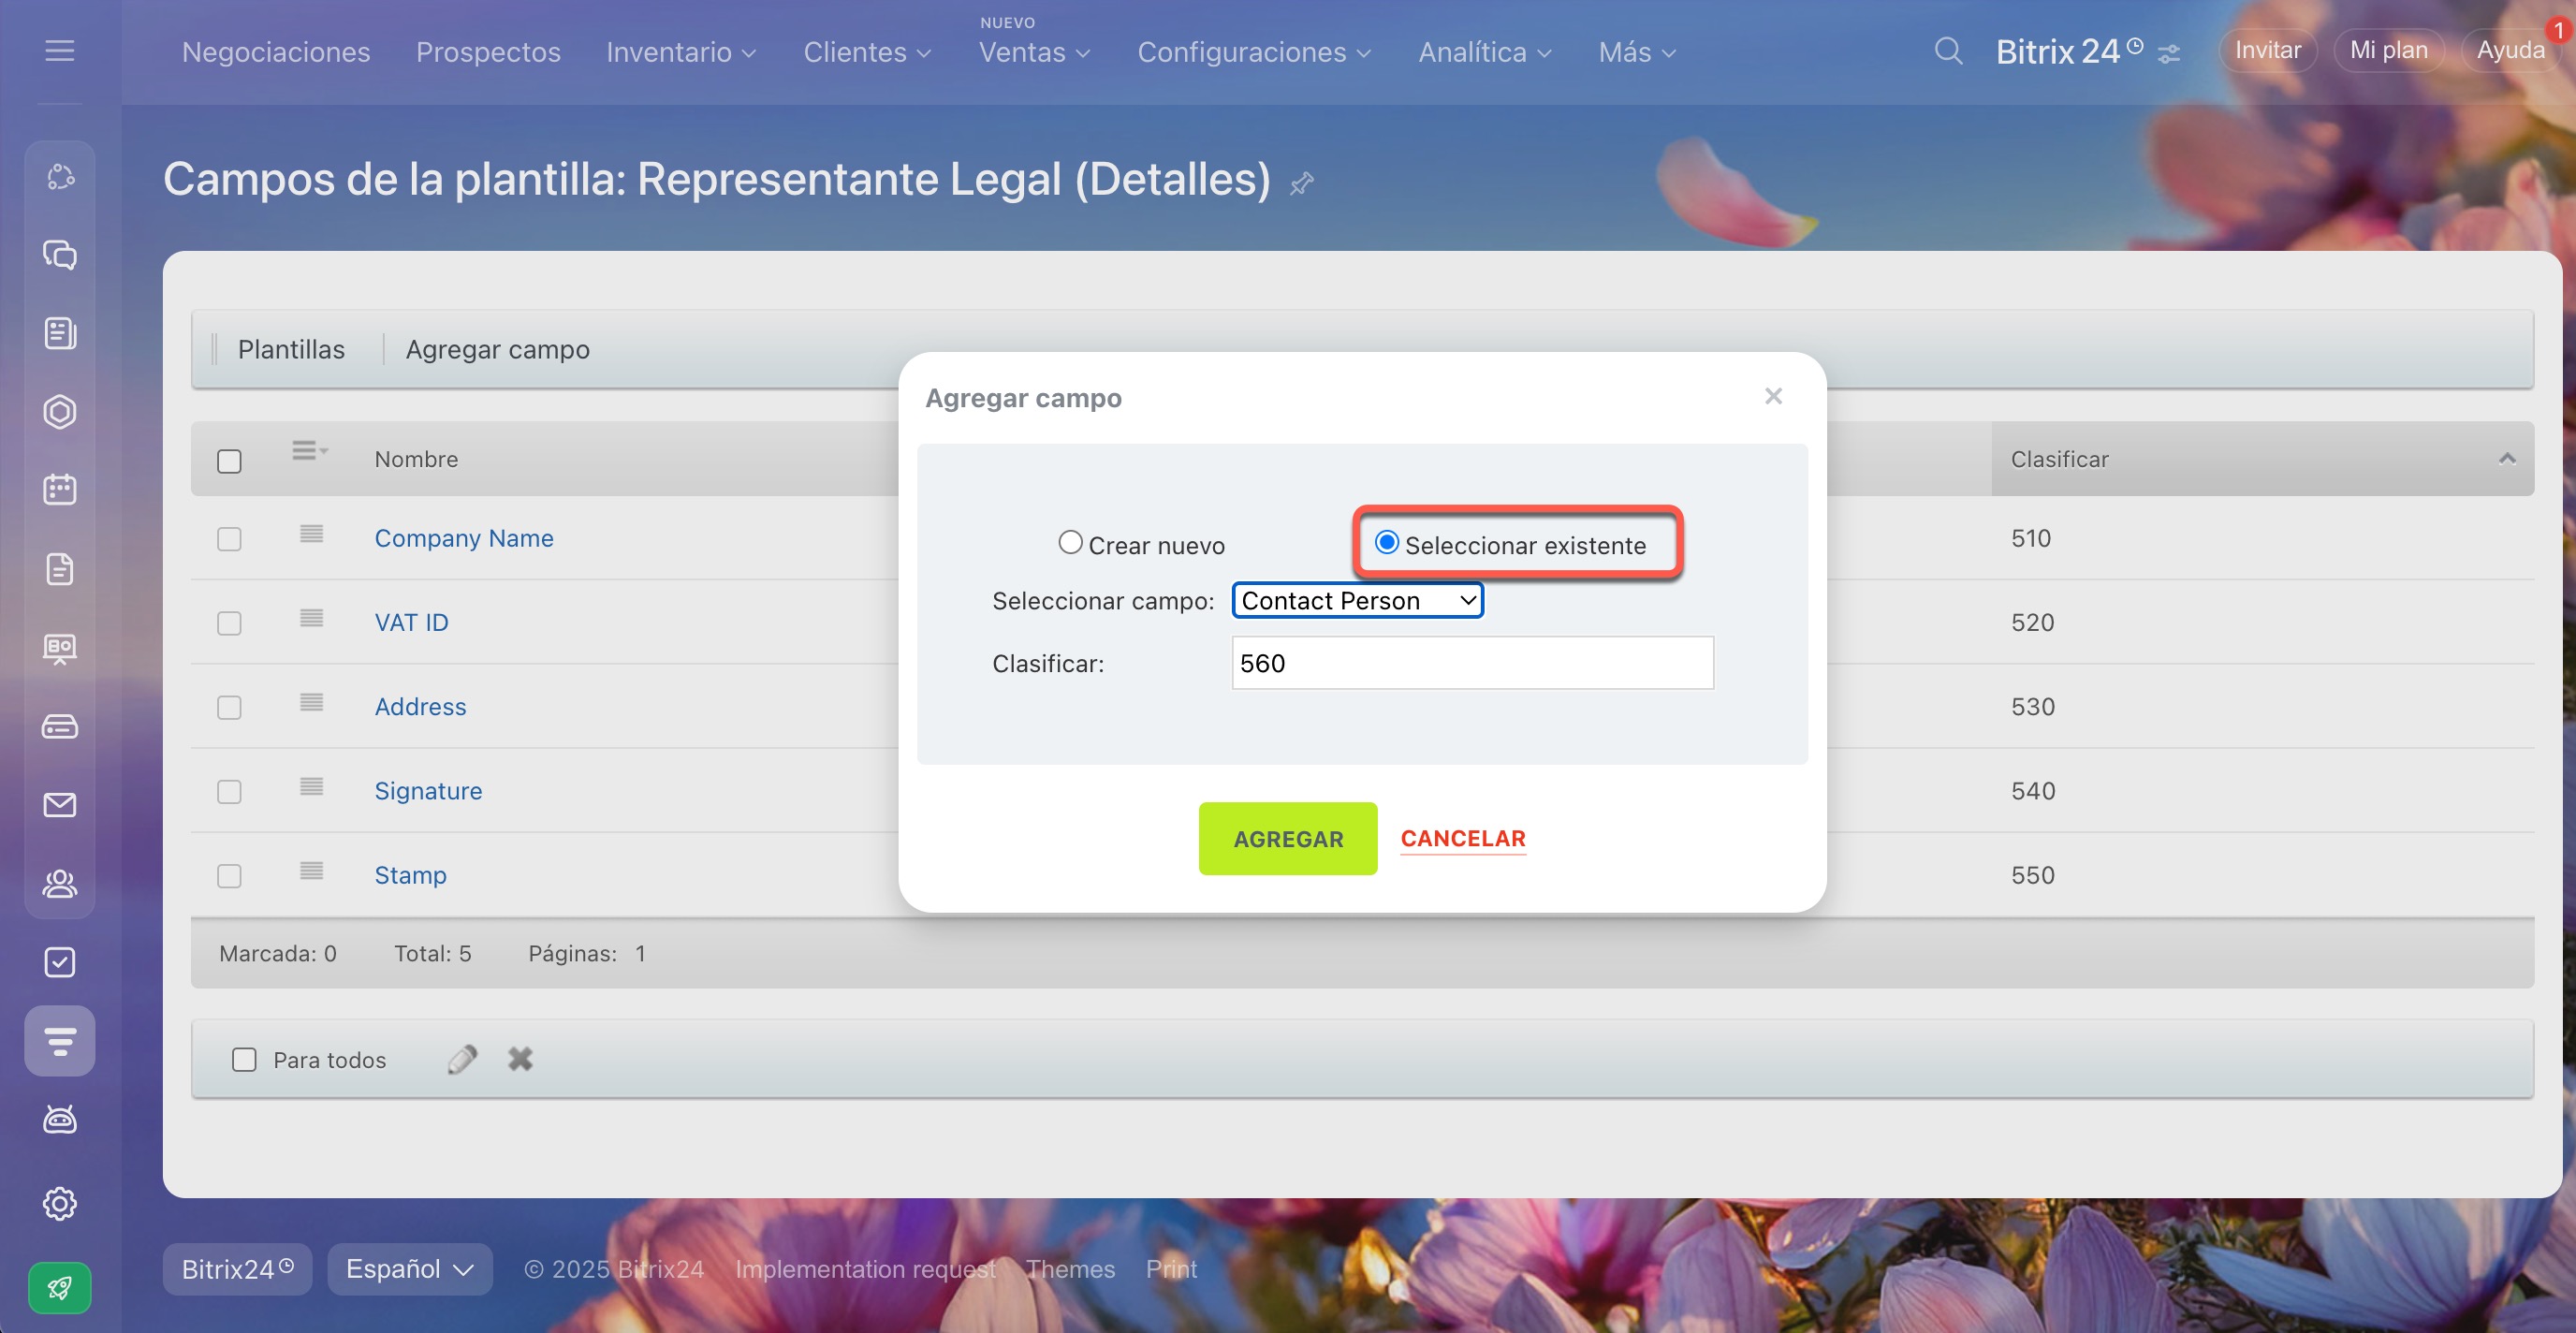Expand the Inventario menu

[681, 52]
